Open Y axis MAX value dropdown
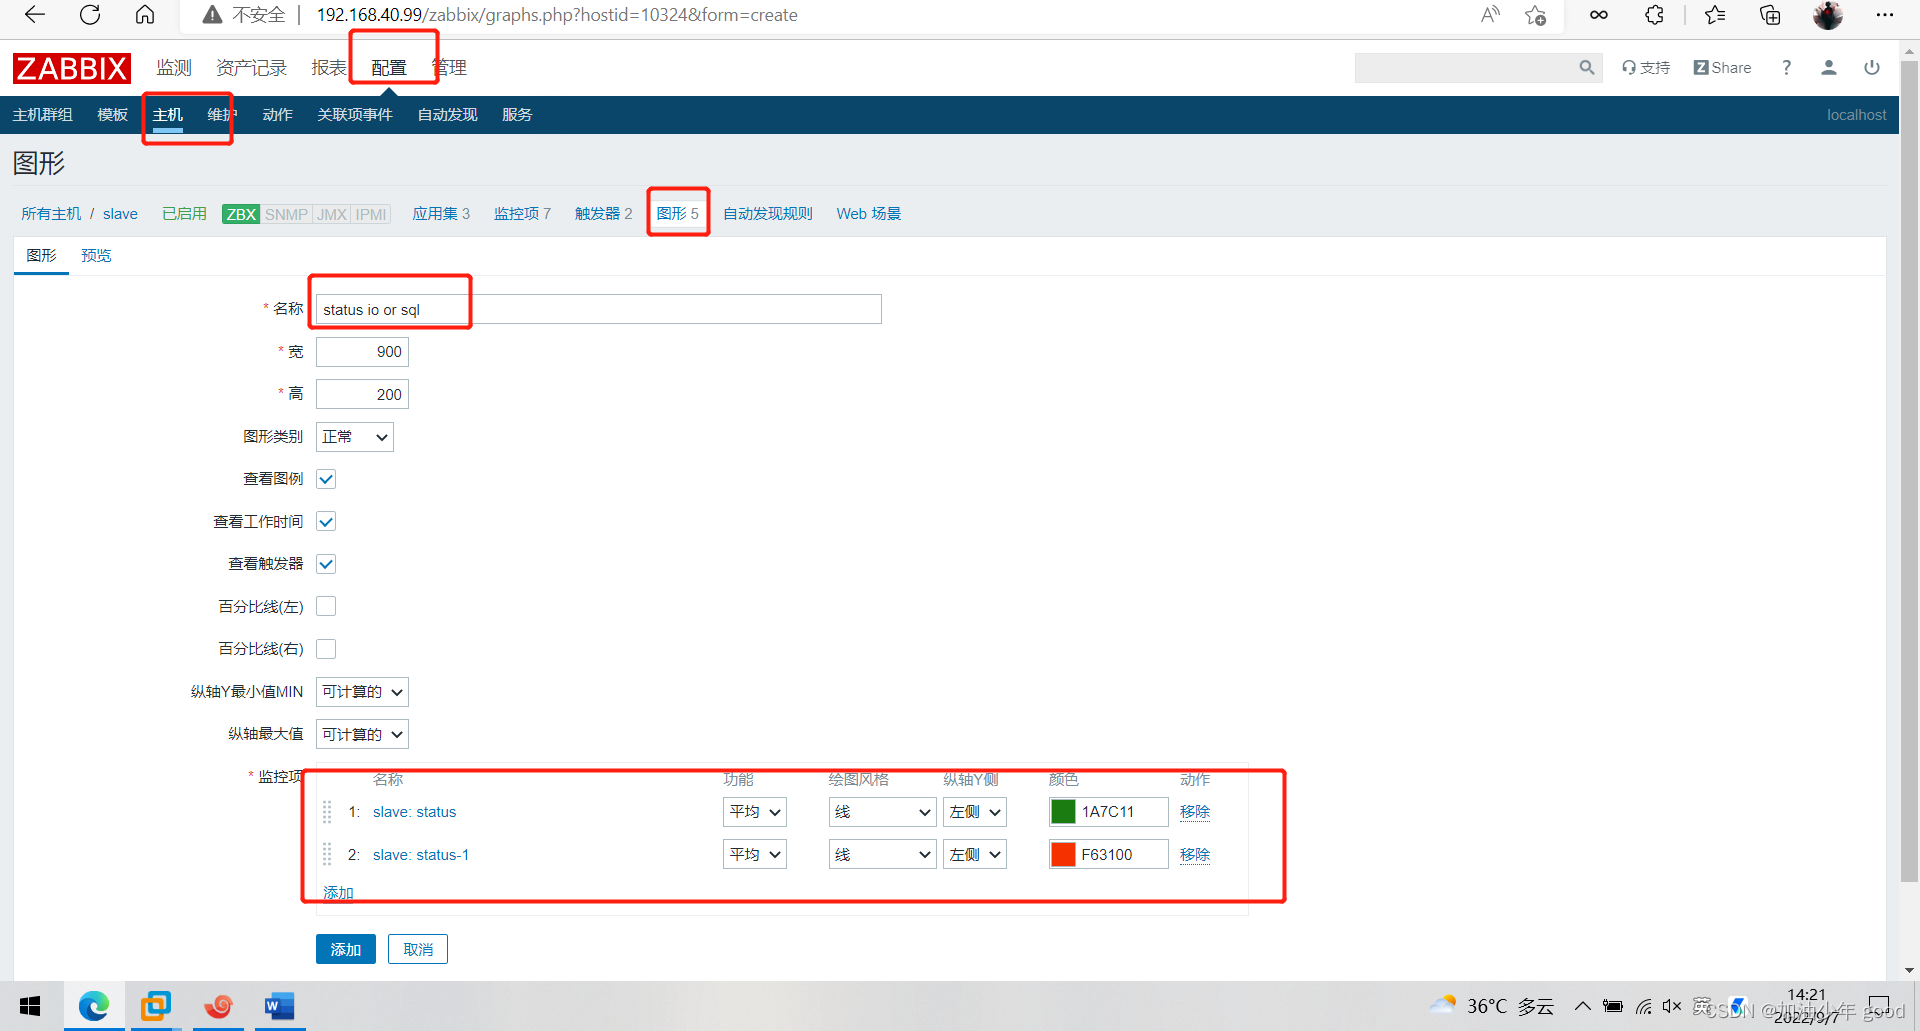Viewport: 1920px width, 1031px height. tap(362, 734)
